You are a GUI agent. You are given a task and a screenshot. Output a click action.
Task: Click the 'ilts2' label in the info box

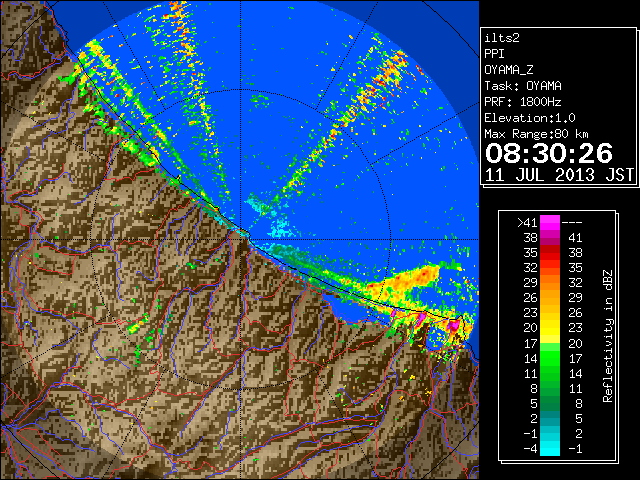click(502, 38)
